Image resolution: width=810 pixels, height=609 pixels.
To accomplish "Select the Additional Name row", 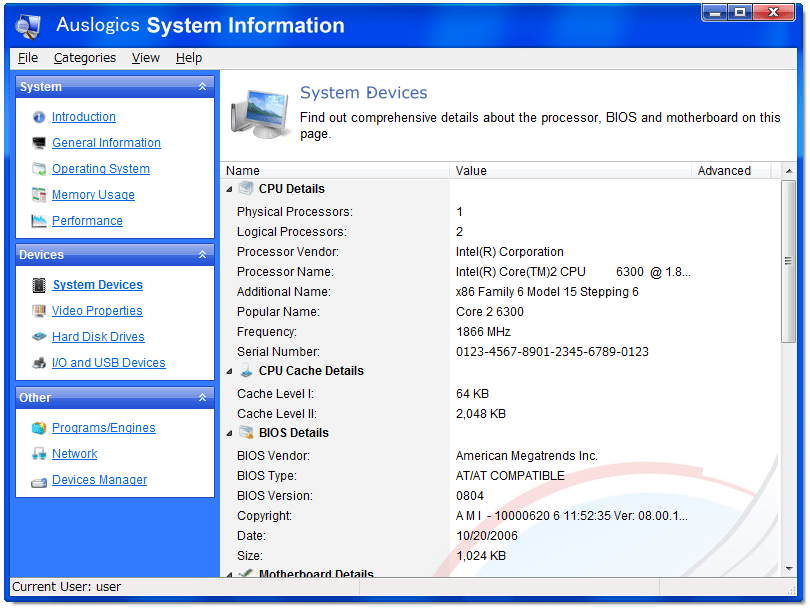I will point(500,292).
